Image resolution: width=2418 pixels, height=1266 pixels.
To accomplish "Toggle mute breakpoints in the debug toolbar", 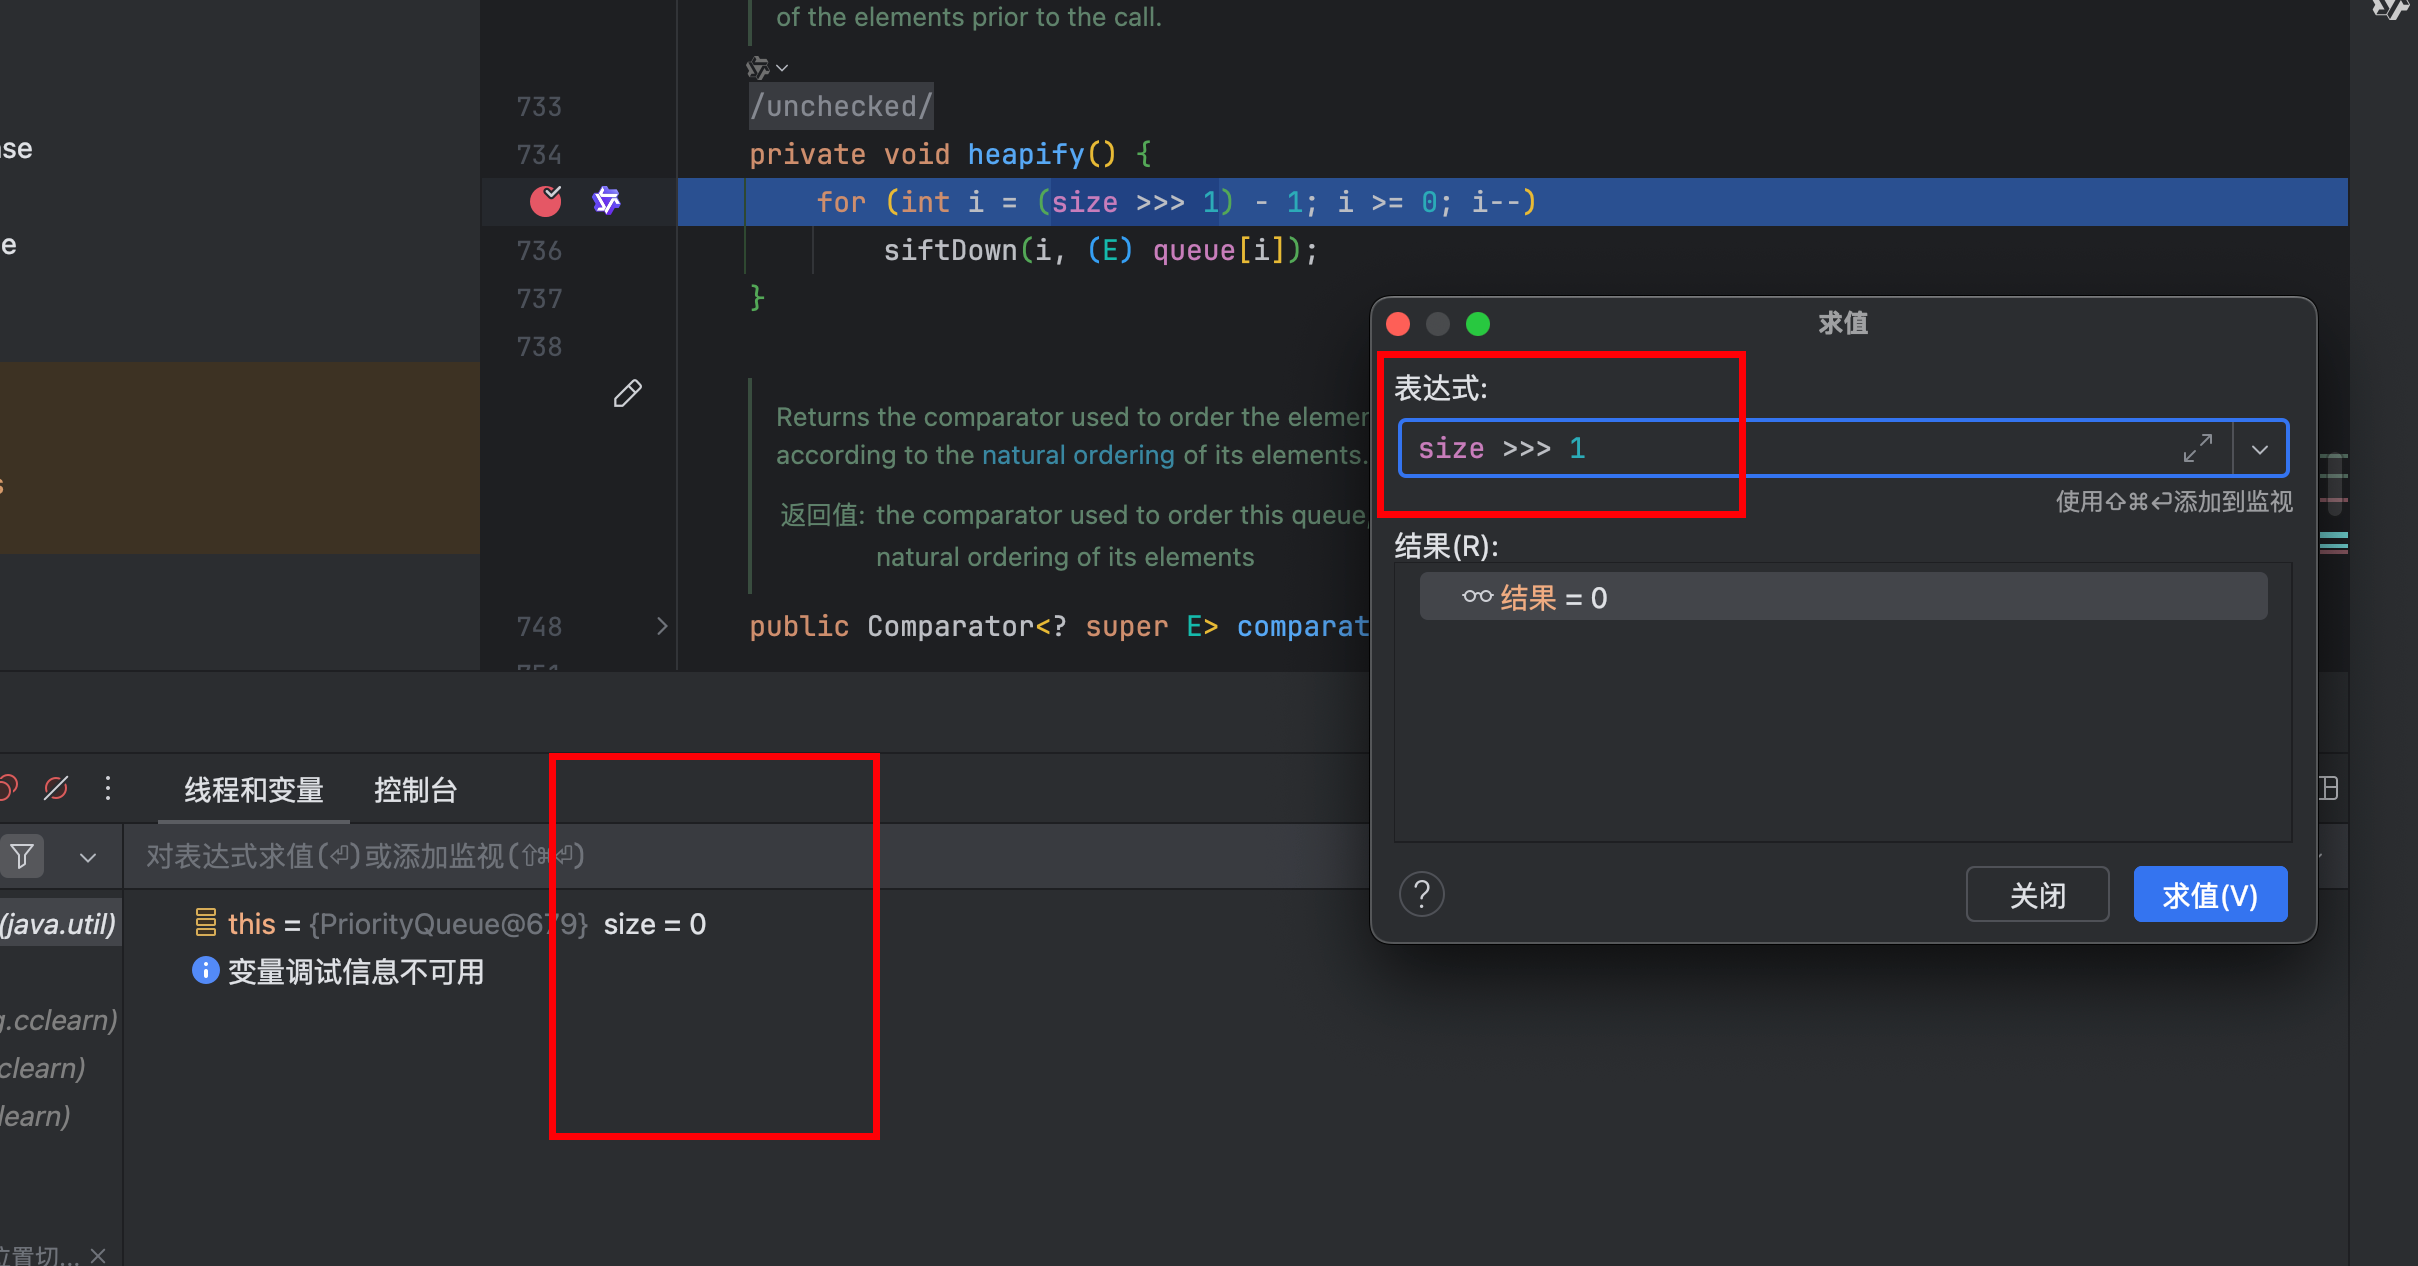I will pyautogui.click(x=56, y=789).
